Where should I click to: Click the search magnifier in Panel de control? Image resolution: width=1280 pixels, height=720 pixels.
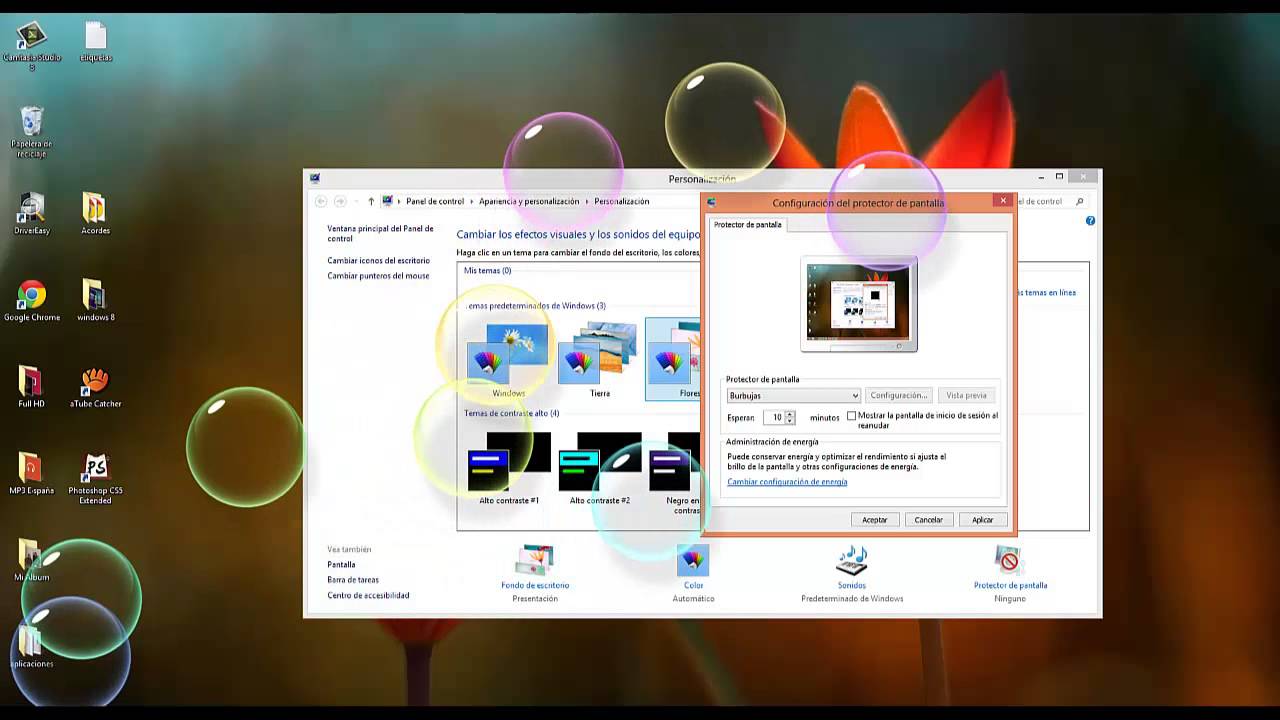click(x=1079, y=201)
